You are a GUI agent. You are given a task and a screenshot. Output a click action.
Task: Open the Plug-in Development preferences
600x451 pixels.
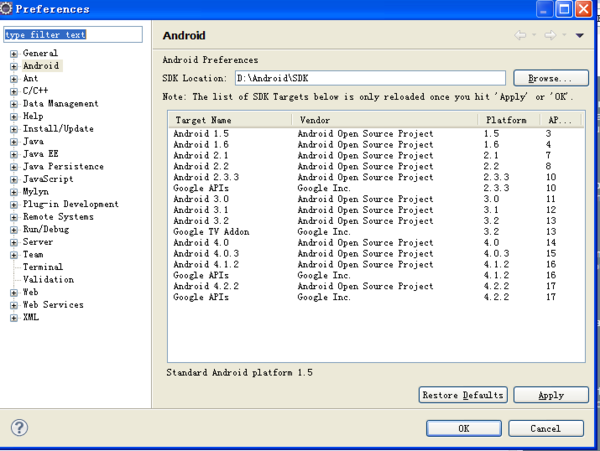tap(70, 204)
